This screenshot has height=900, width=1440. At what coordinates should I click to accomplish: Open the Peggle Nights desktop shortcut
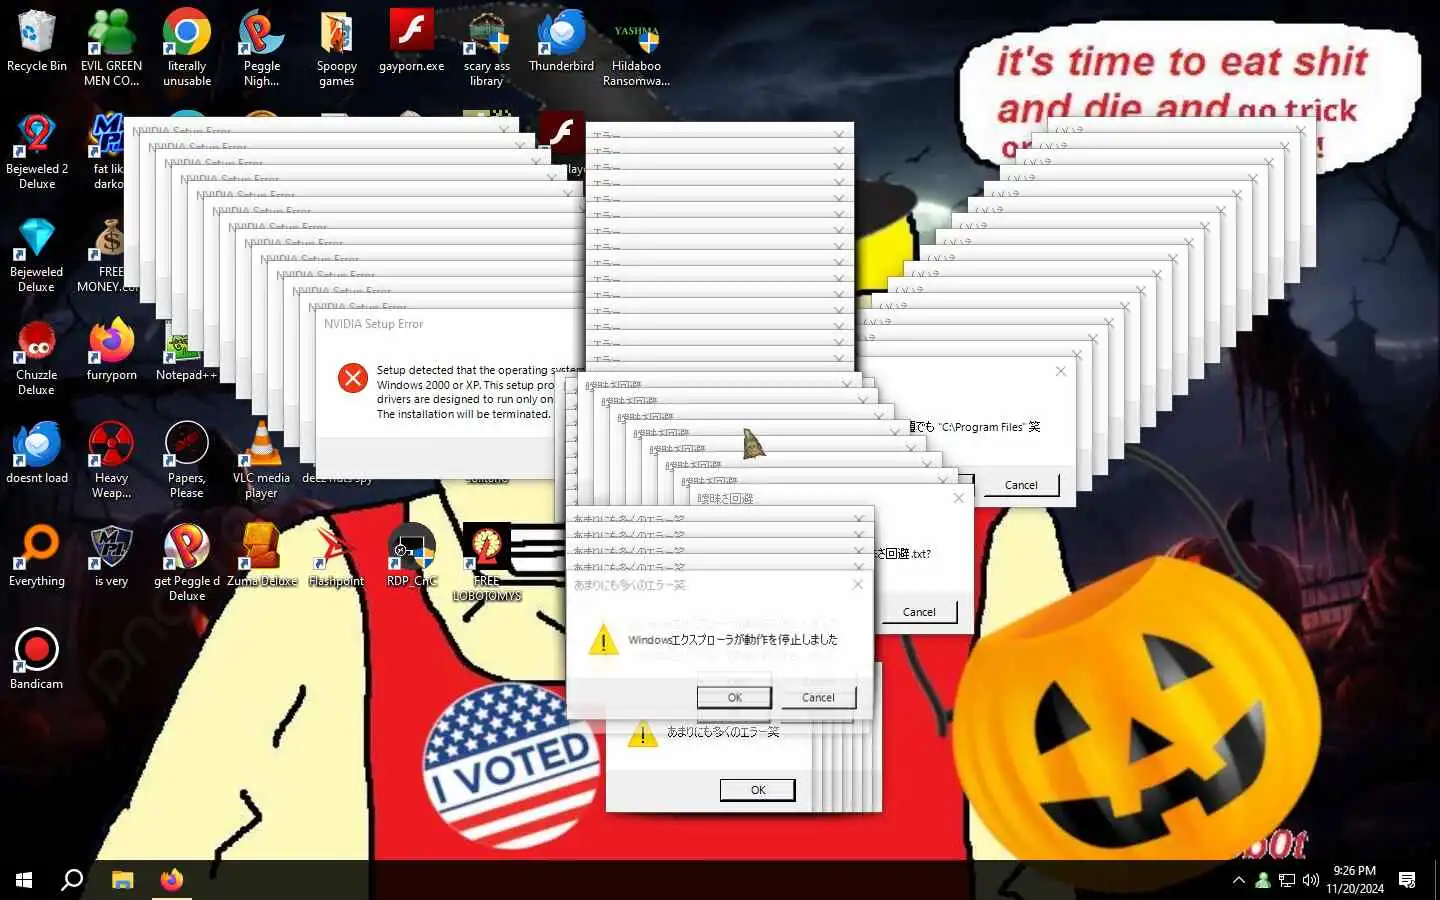261,47
